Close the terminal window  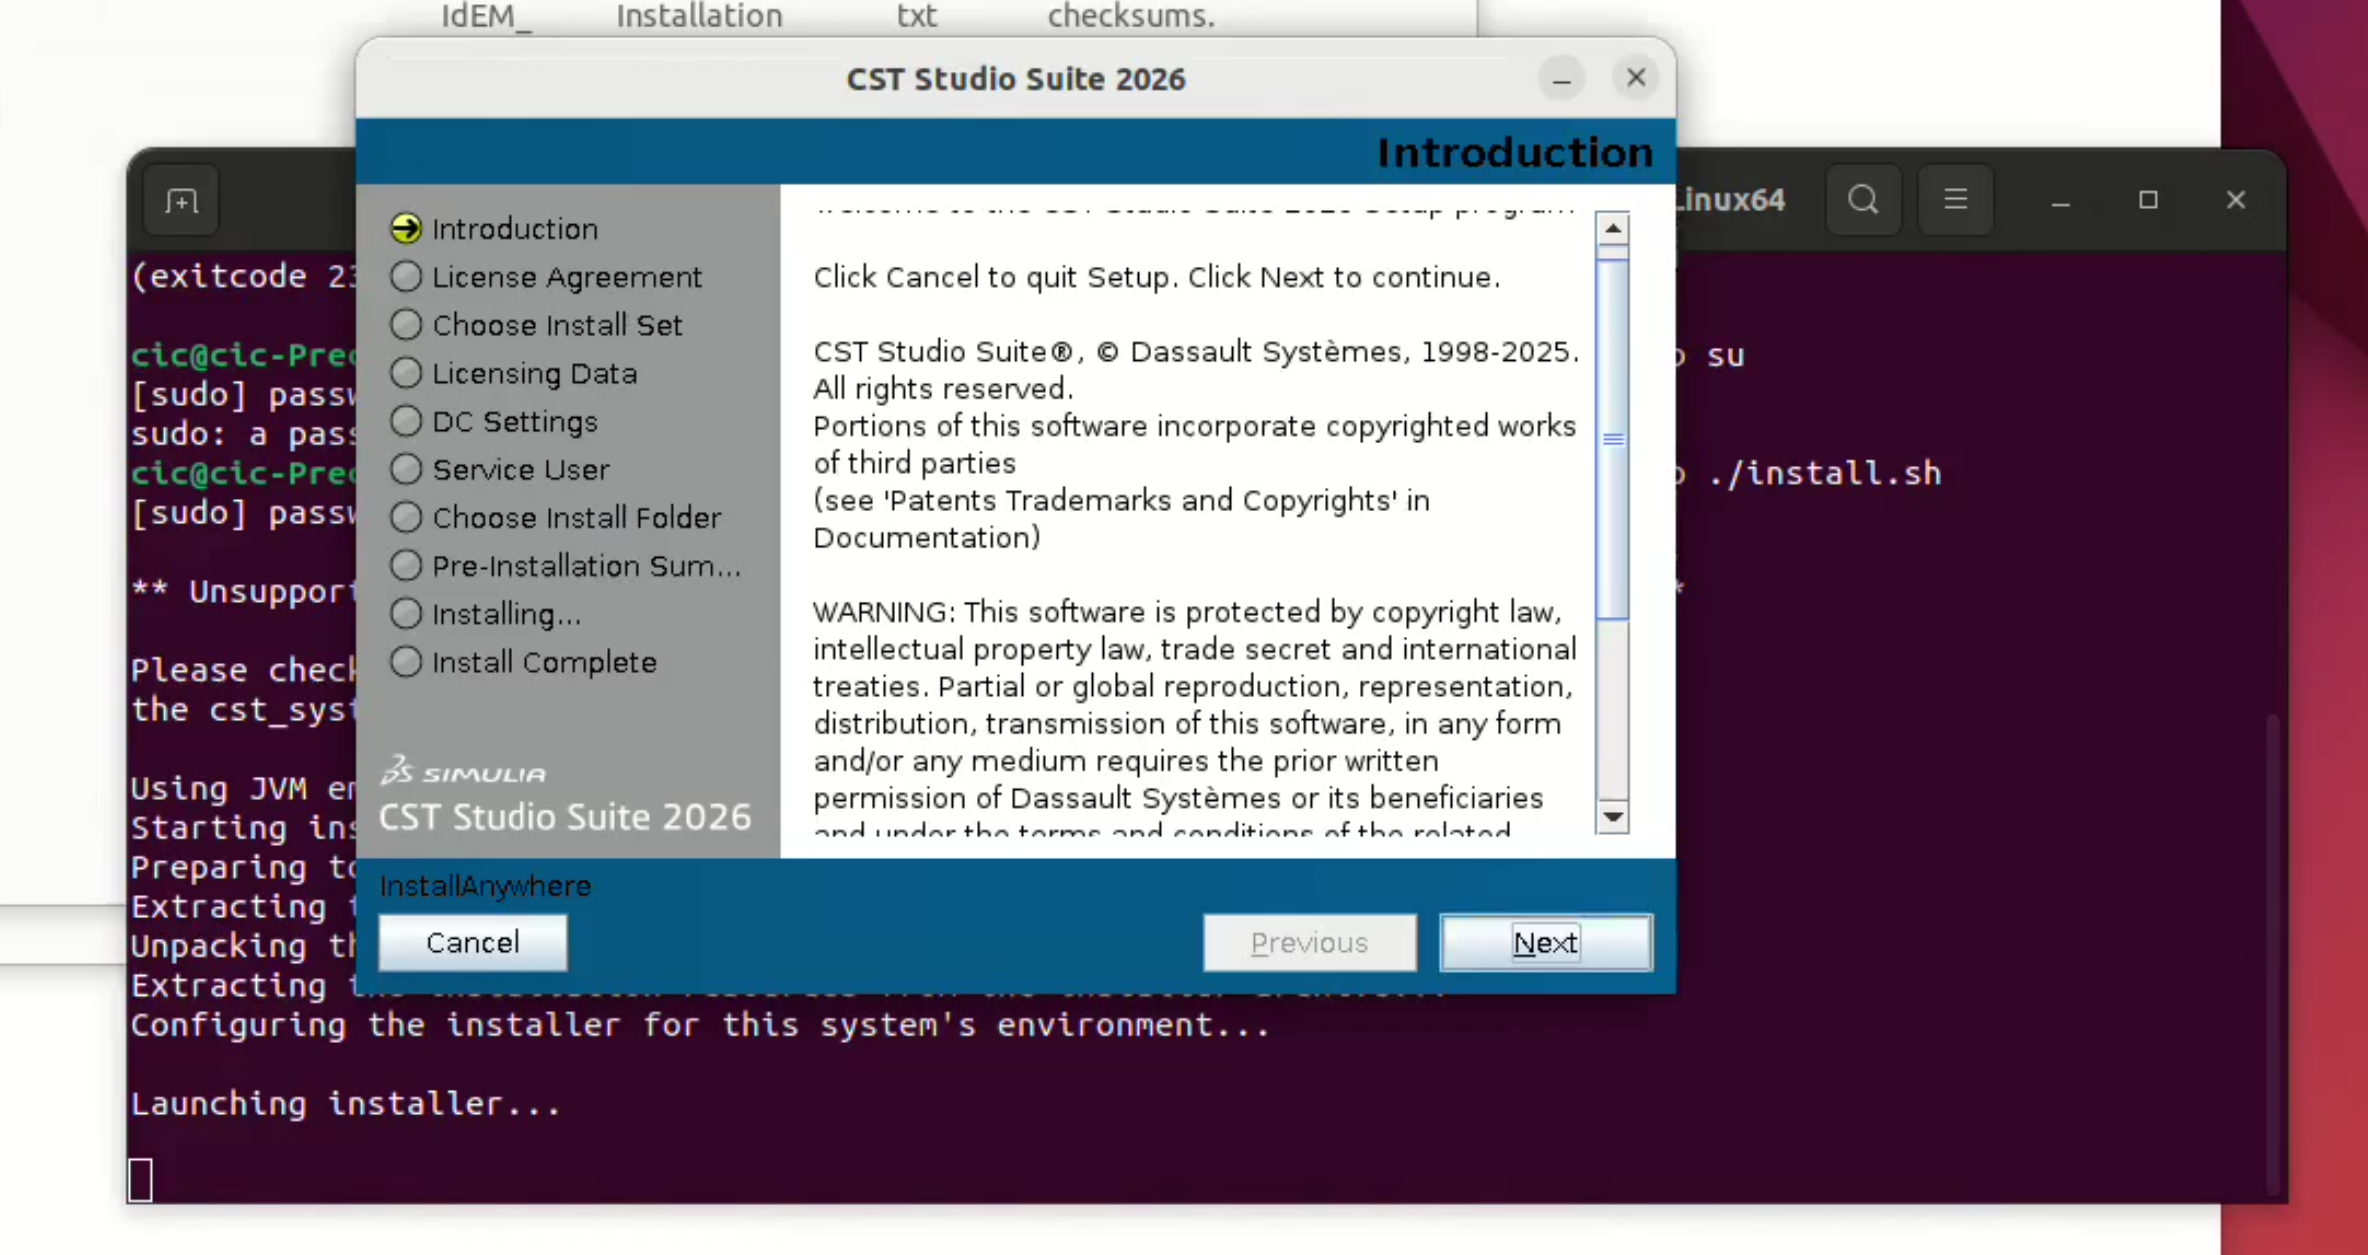click(2236, 200)
